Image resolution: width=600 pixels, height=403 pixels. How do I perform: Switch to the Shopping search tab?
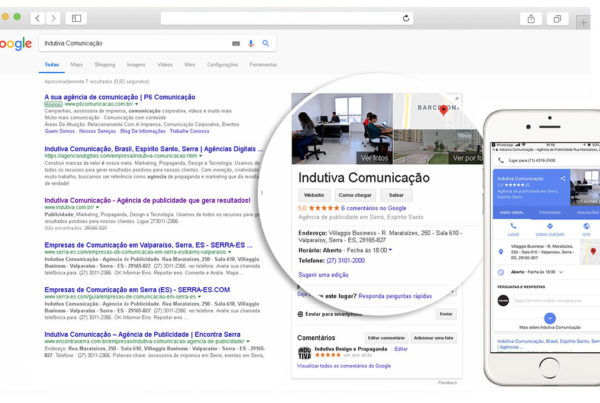(105, 65)
